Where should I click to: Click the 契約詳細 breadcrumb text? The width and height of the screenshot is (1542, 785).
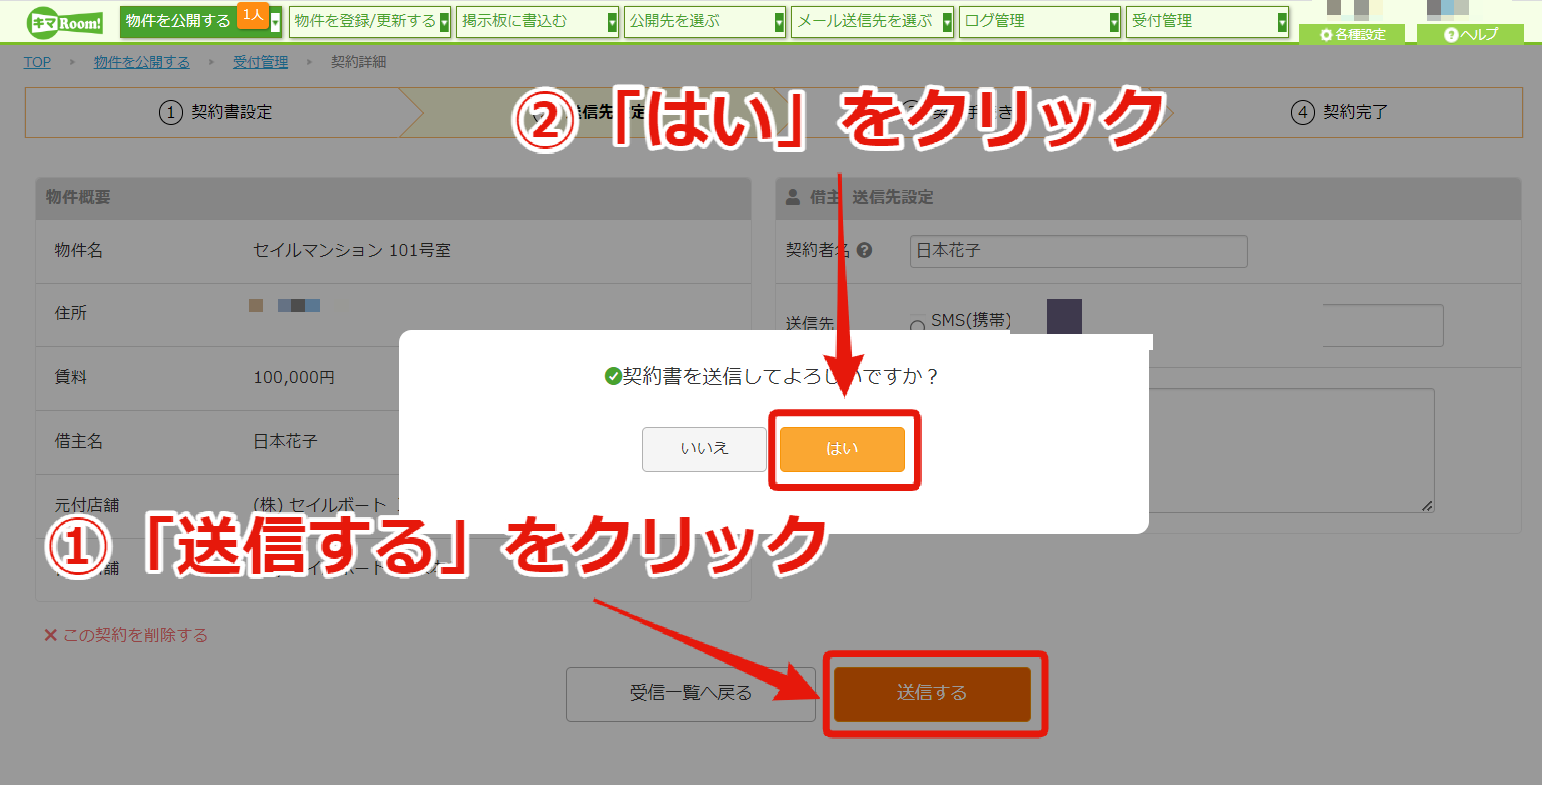pyautogui.click(x=358, y=62)
